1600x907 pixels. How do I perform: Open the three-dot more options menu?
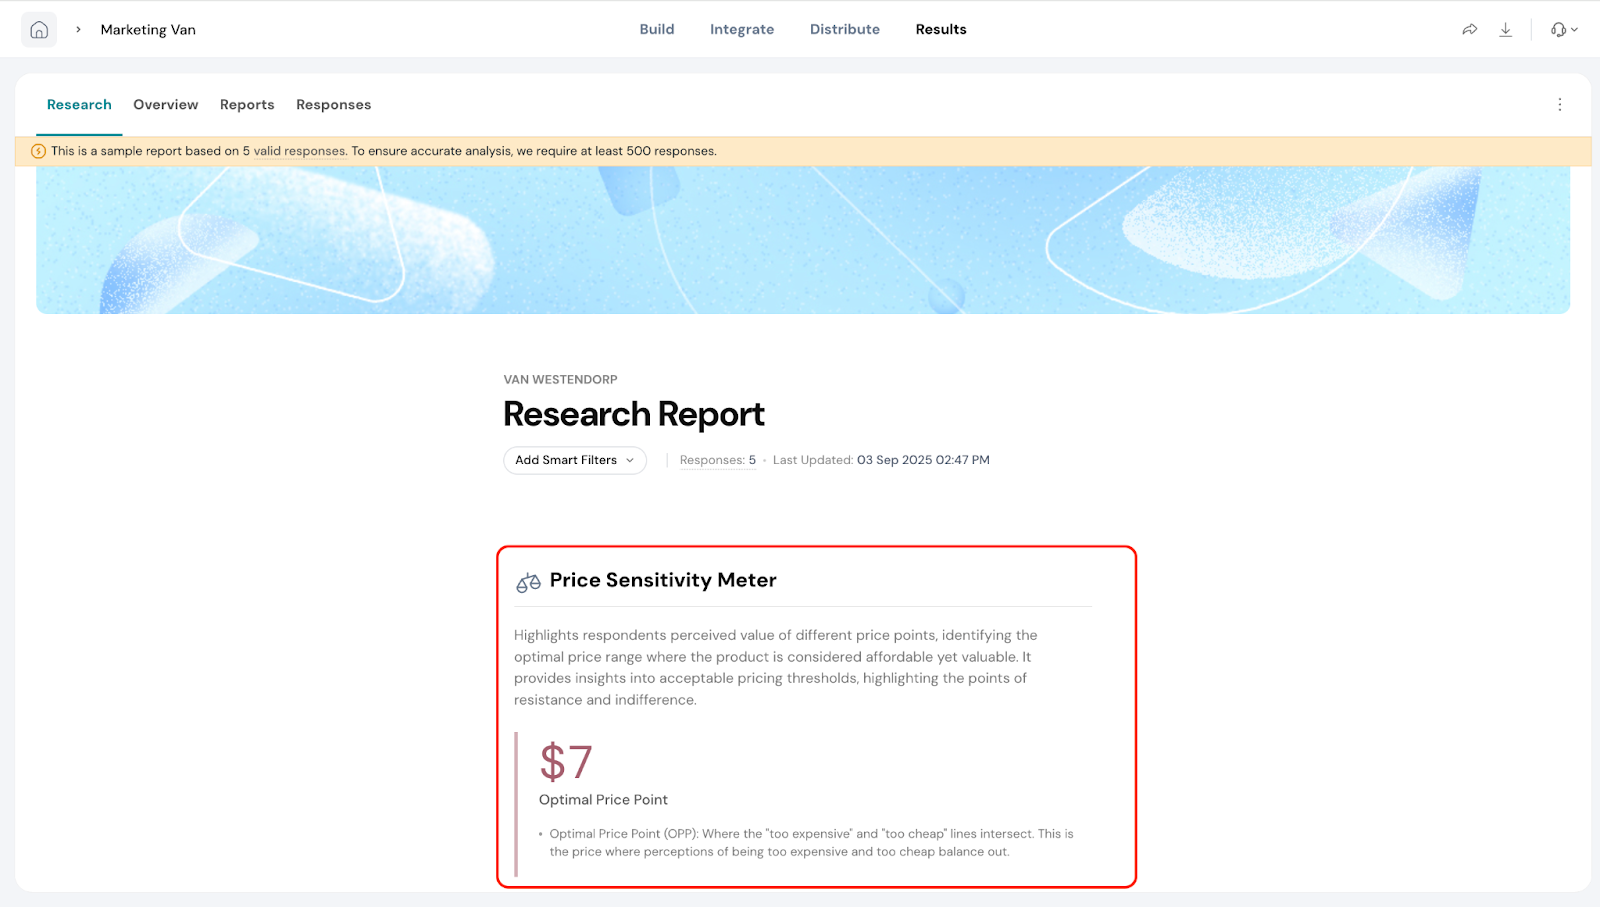[1559, 105]
